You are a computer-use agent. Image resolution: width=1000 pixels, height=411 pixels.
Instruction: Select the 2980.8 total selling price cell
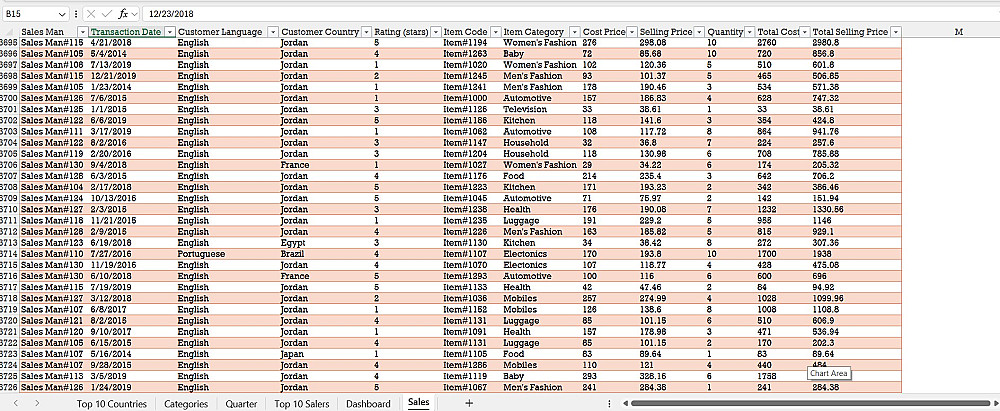click(x=856, y=43)
